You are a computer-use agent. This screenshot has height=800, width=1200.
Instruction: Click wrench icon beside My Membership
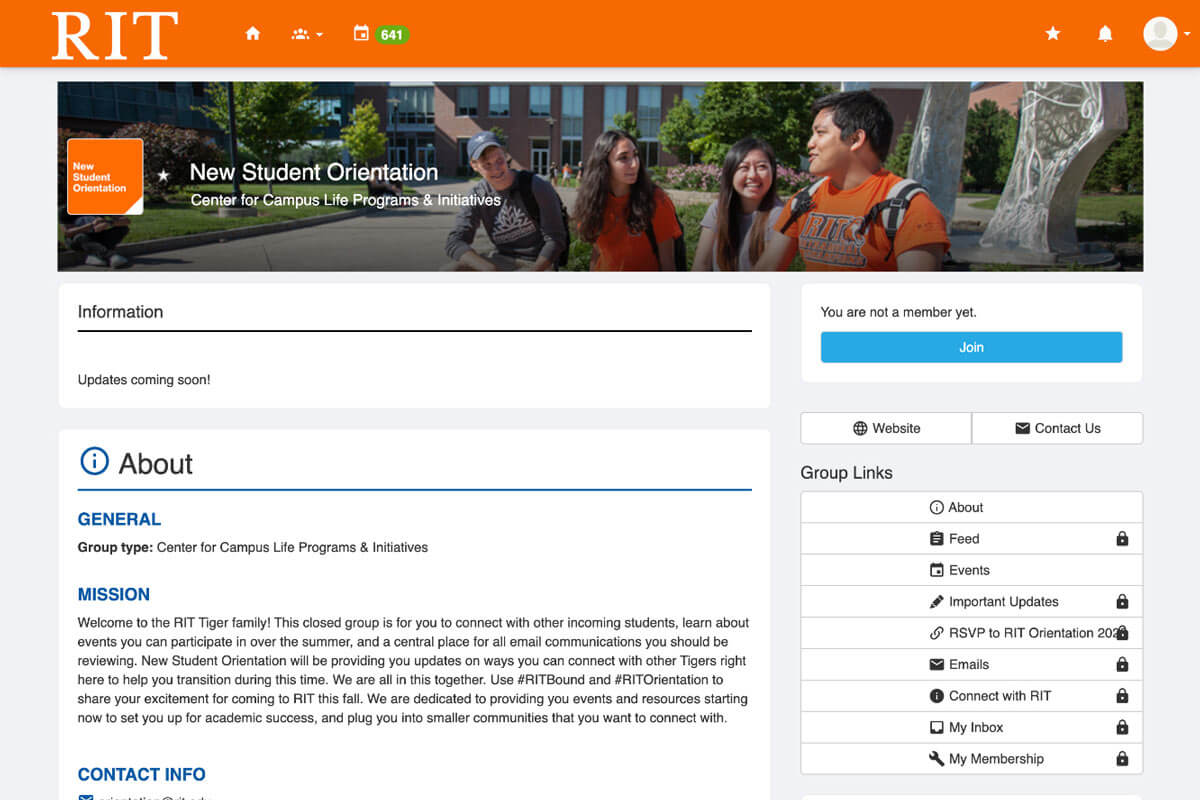coord(937,759)
